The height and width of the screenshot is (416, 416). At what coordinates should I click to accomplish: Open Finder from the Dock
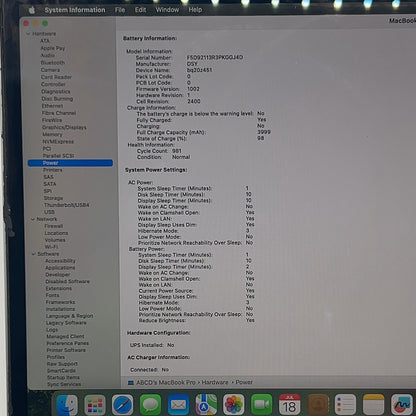click(x=67, y=405)
